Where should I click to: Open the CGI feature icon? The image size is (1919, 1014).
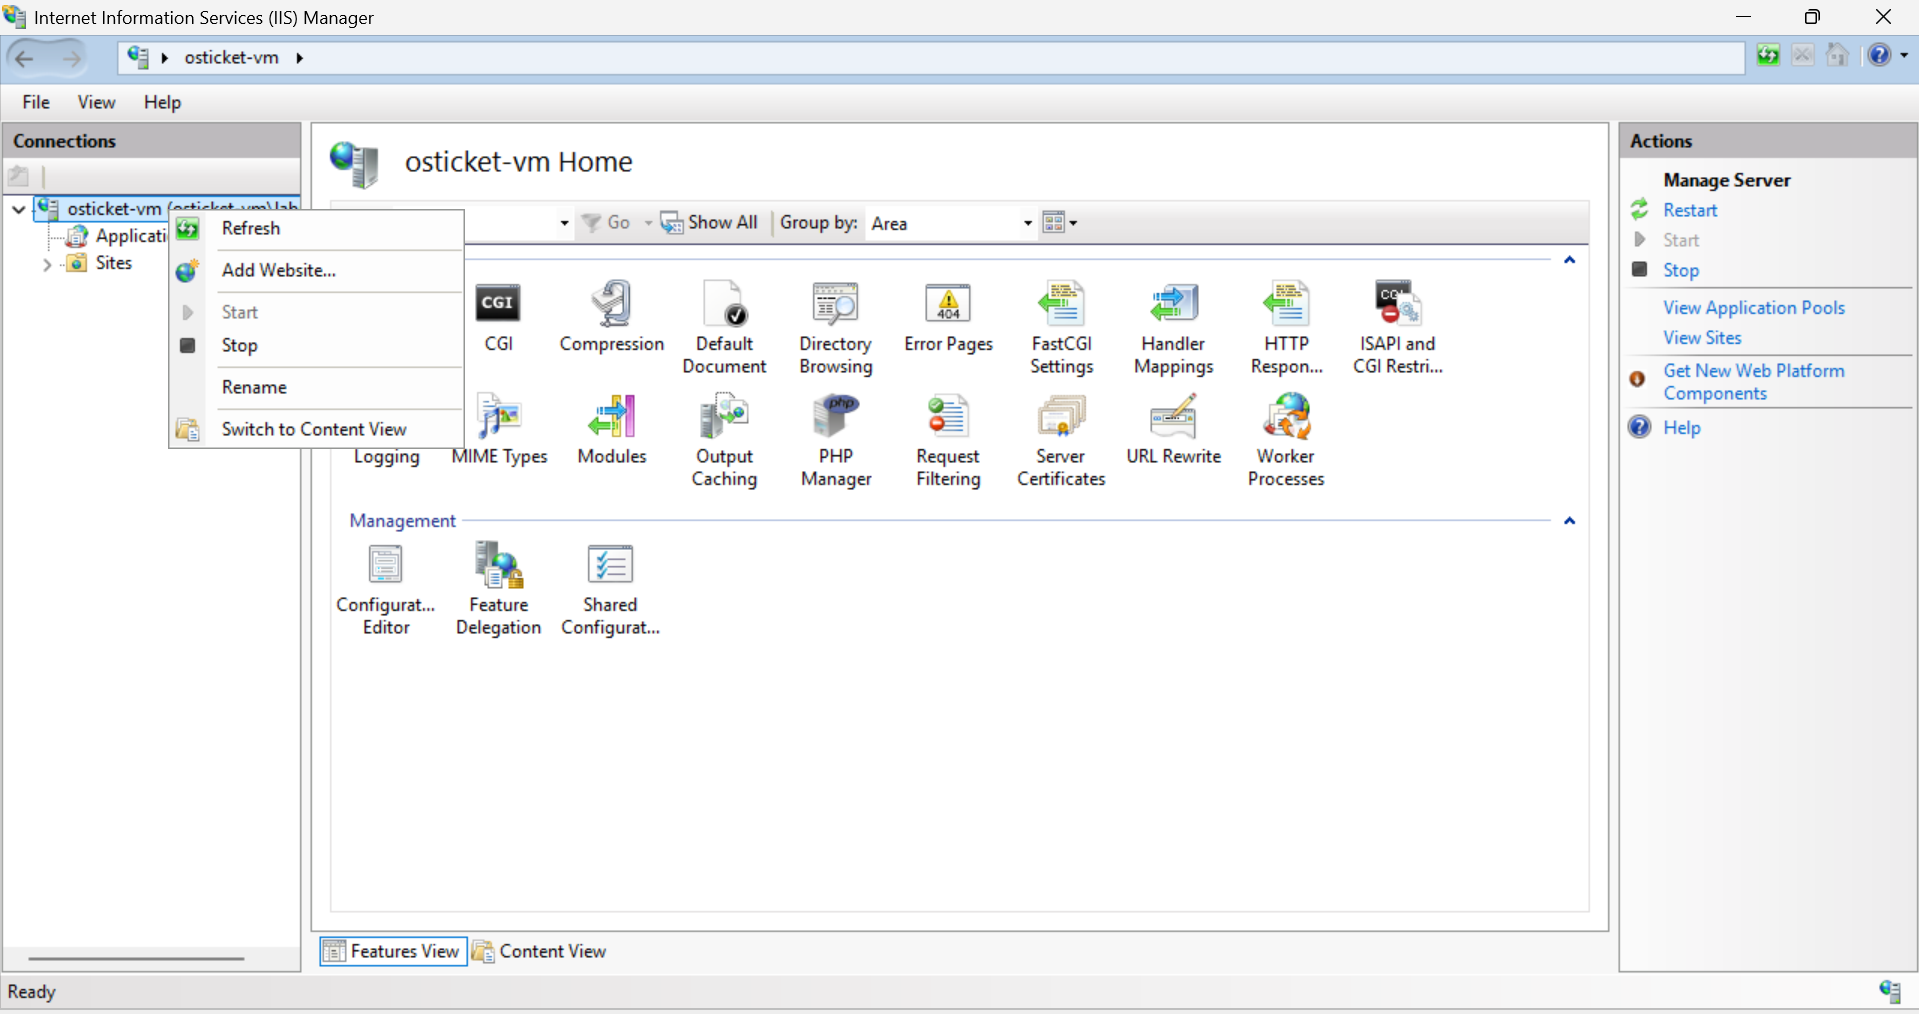pos(498,317)
